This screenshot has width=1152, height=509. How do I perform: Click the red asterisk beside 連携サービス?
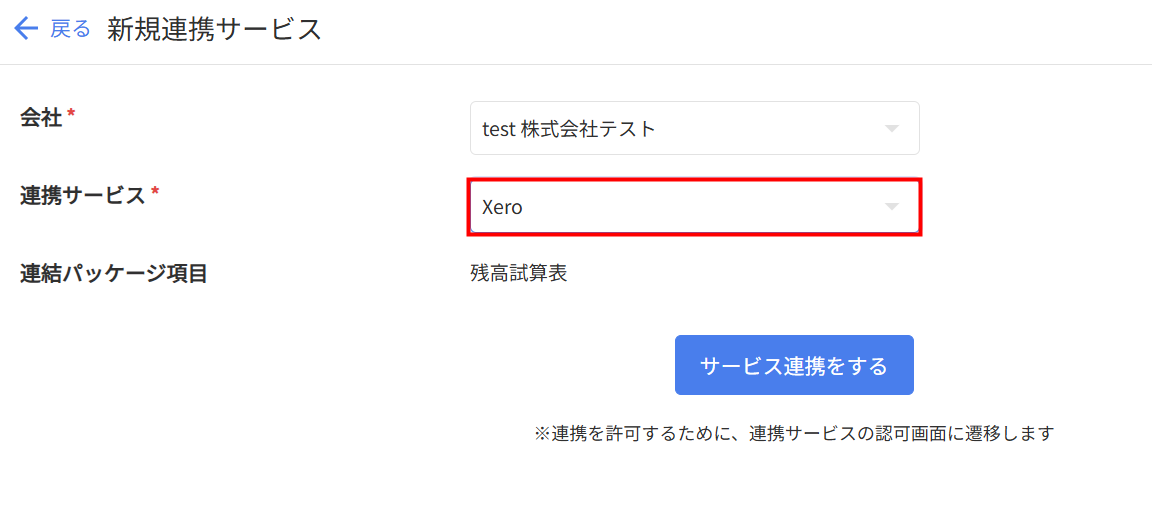155,192
